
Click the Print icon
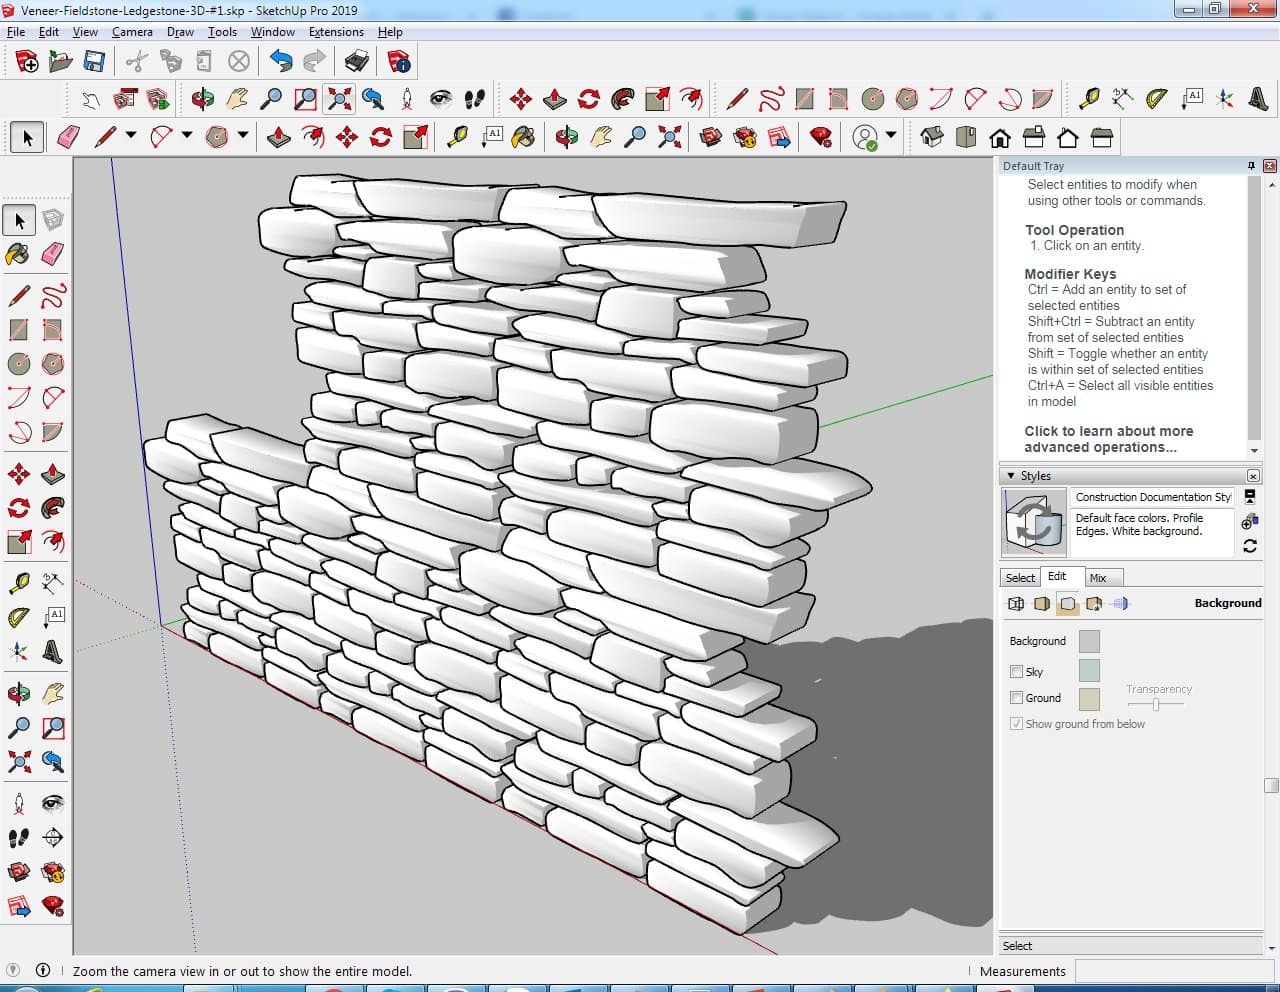tap(356, 62)
